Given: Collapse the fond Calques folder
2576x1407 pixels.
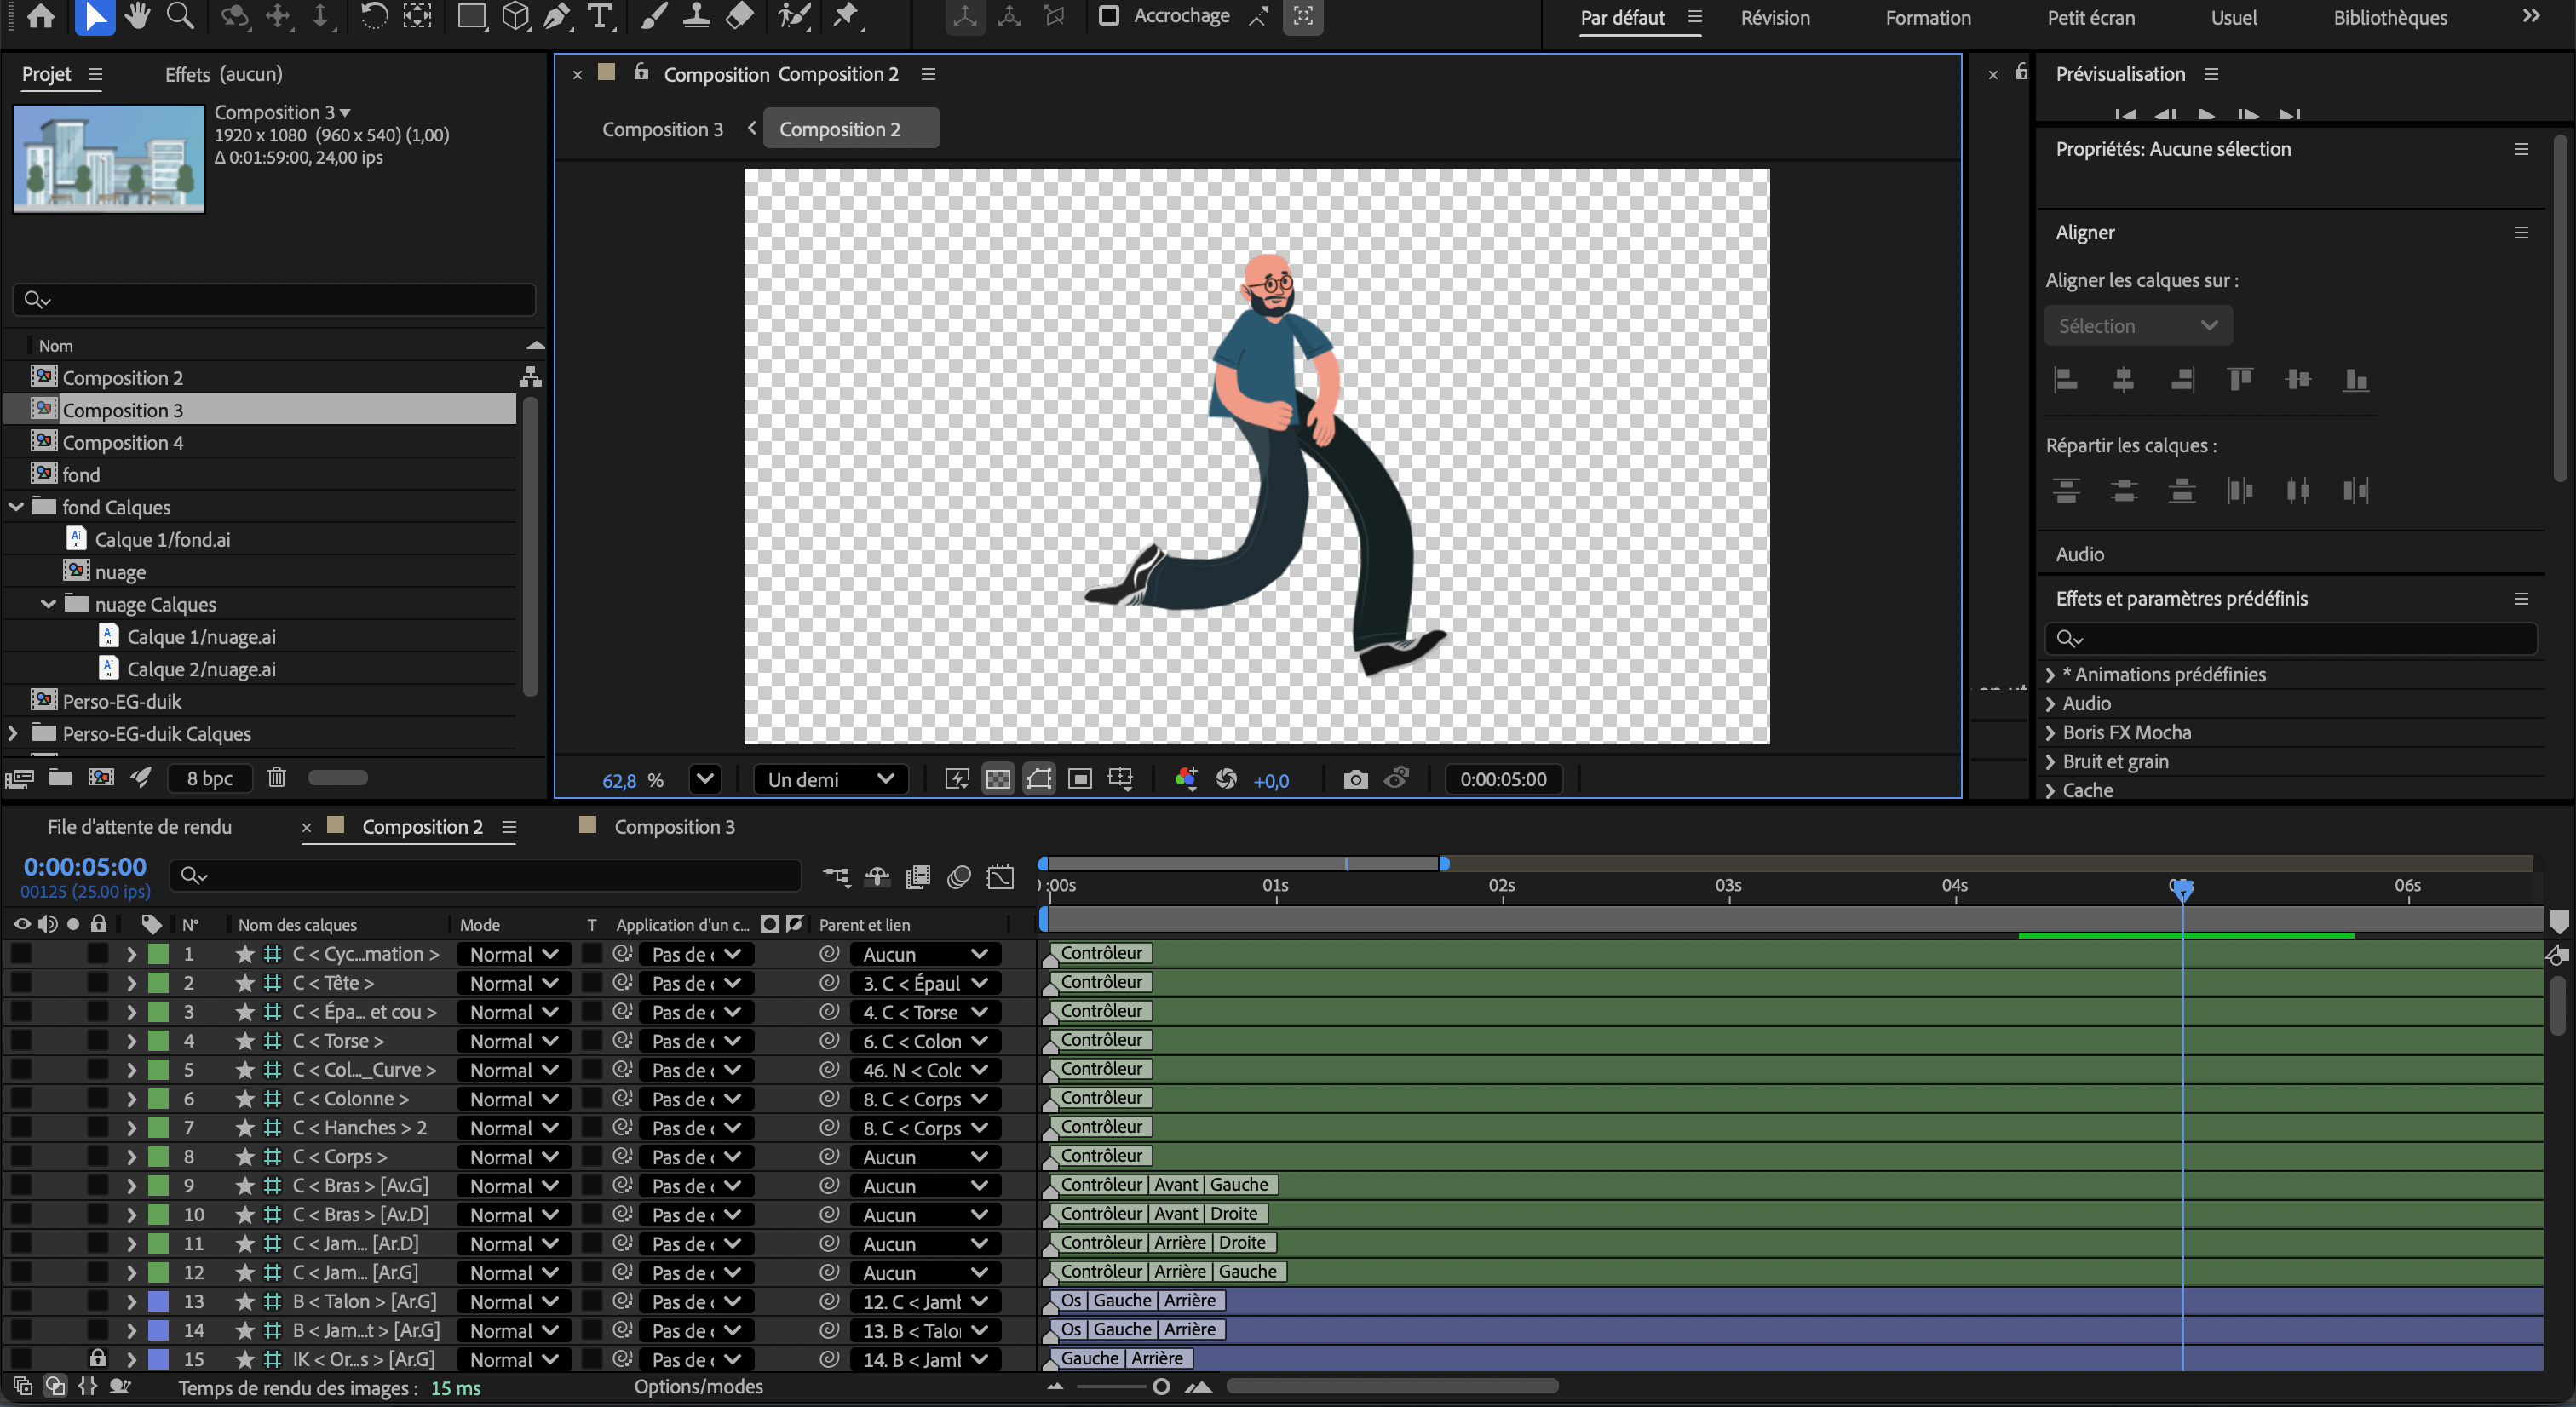Looking at the screenshot, I should point(16,507).
